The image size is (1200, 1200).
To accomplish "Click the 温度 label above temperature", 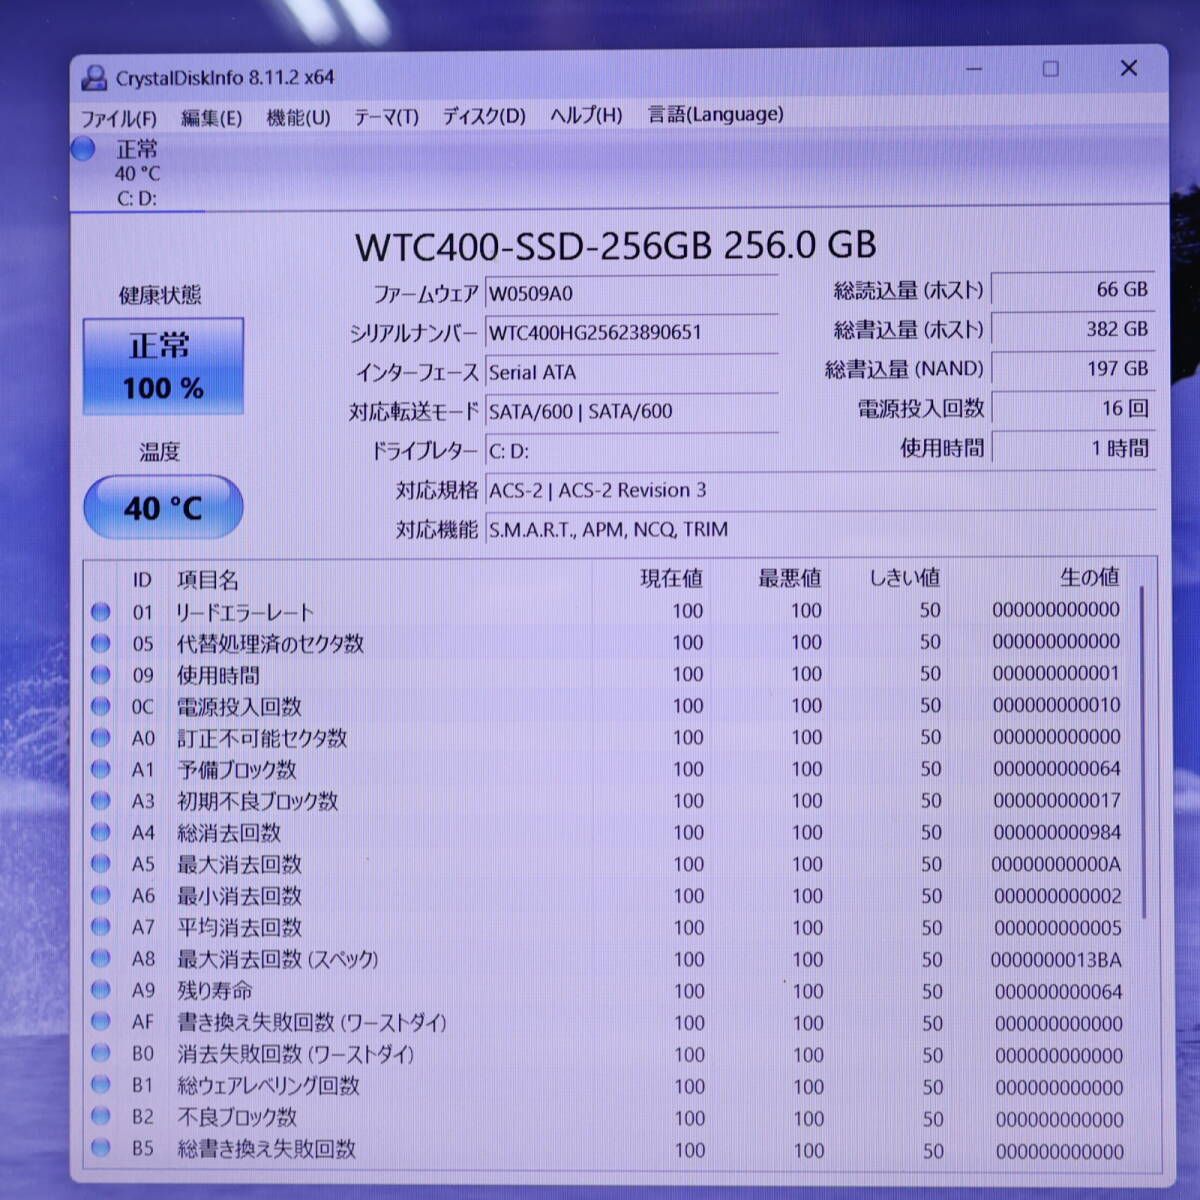I will 160,452.
